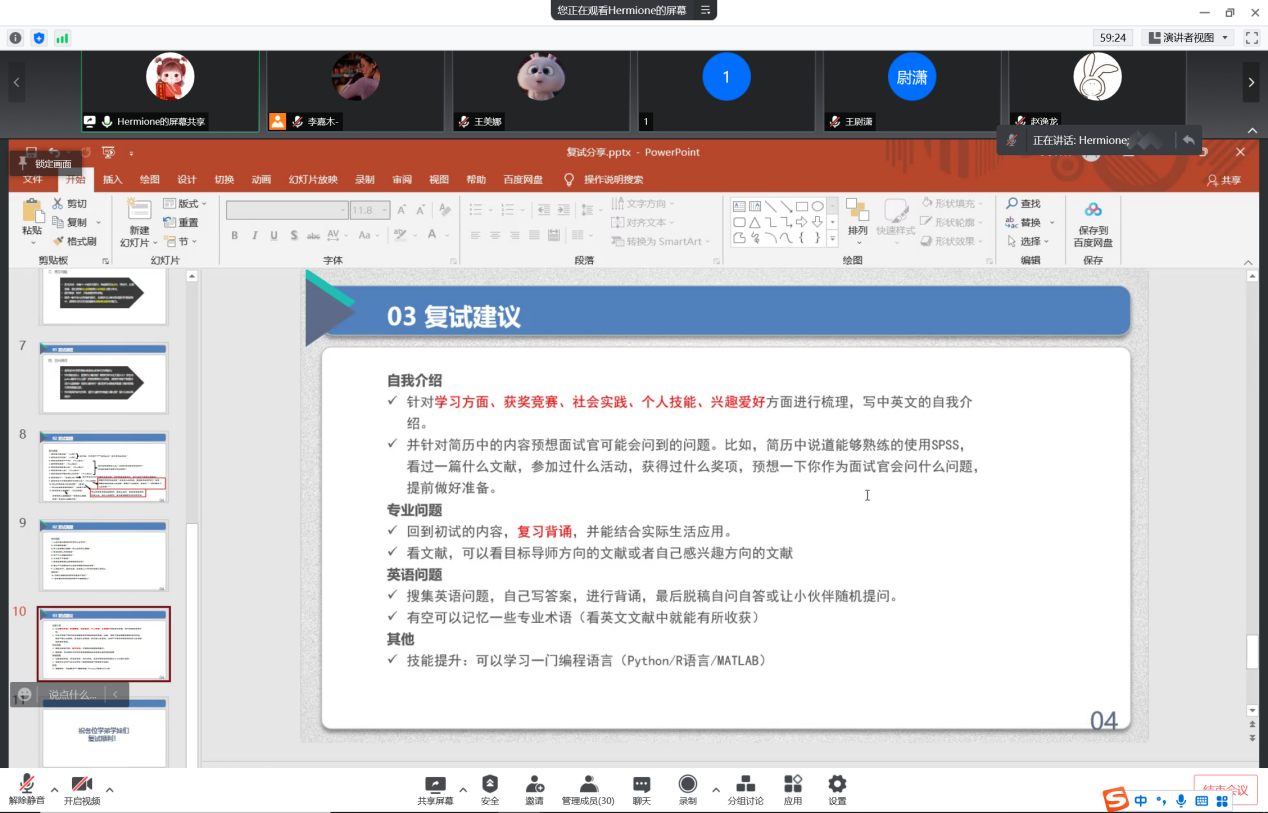Open the Security (安全) shield icon

[x=490, y=785]
